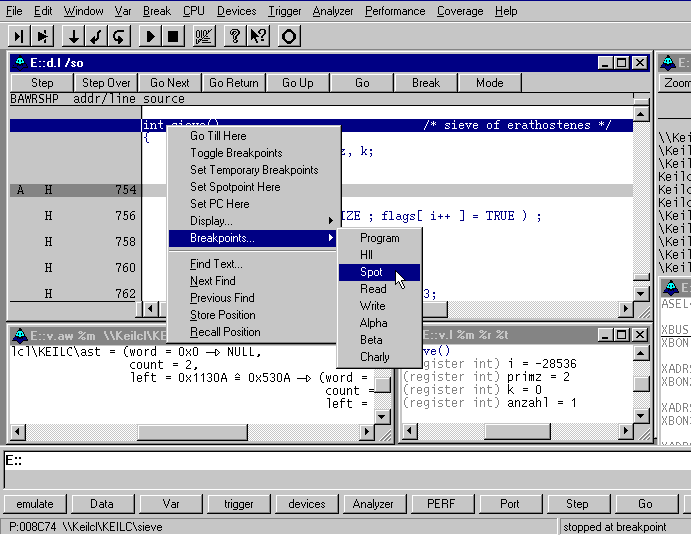Open the CPU menu
The width and height of the screenshot is (691, 535).
(x=193, y=11)
